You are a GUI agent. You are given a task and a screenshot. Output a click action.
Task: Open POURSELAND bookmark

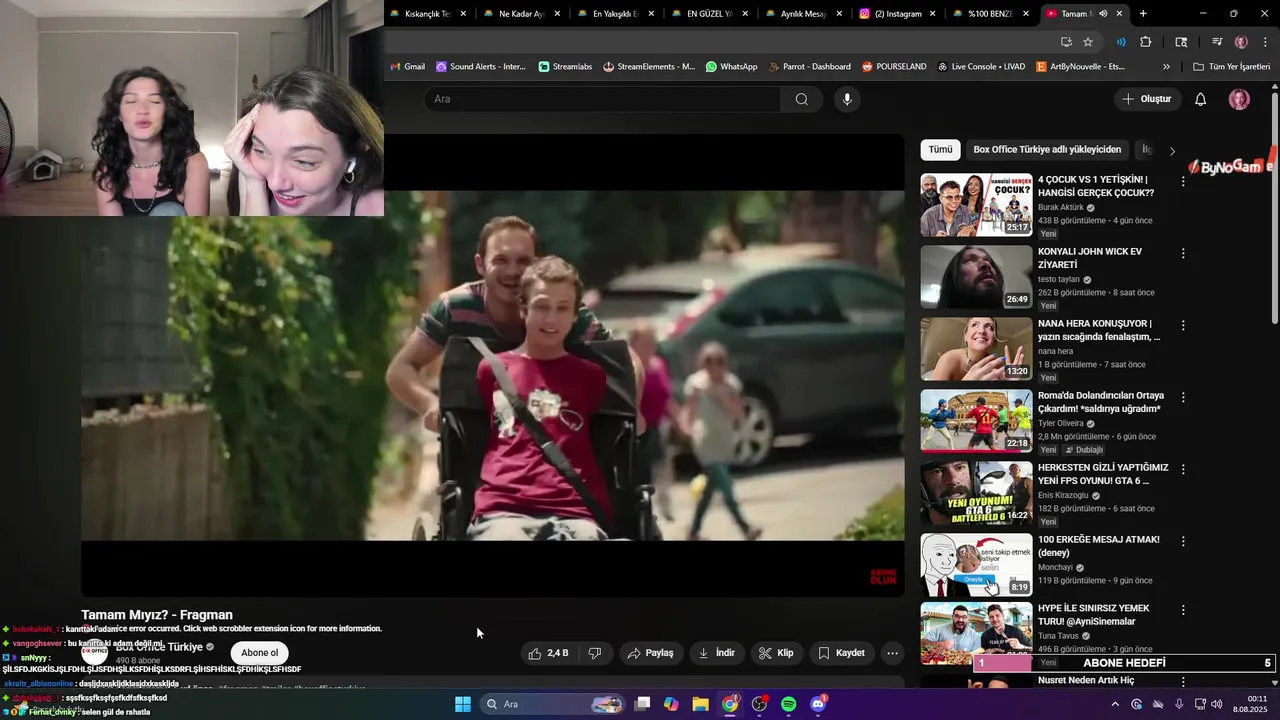pos(894,67)
